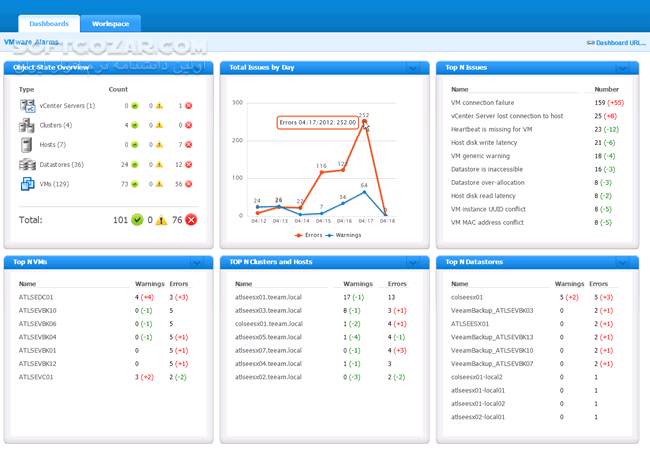Click the vCenter Servers type icon
The width and height of the screenshot is (650, 453).
[x=28, y=105]
